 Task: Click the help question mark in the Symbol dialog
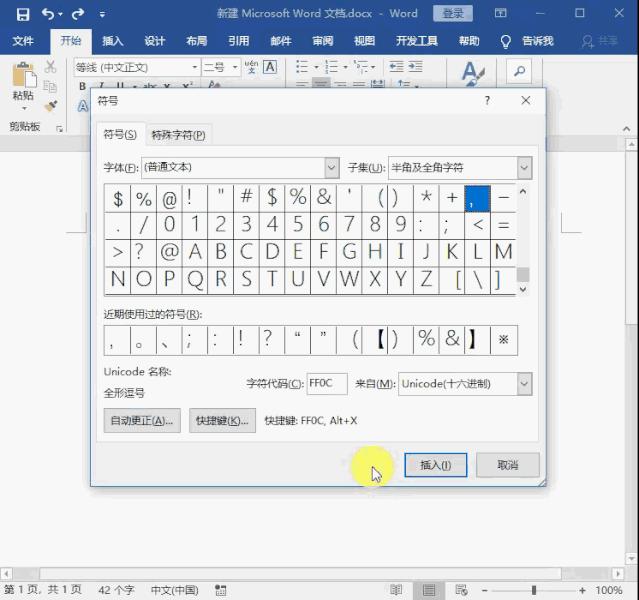487,100
